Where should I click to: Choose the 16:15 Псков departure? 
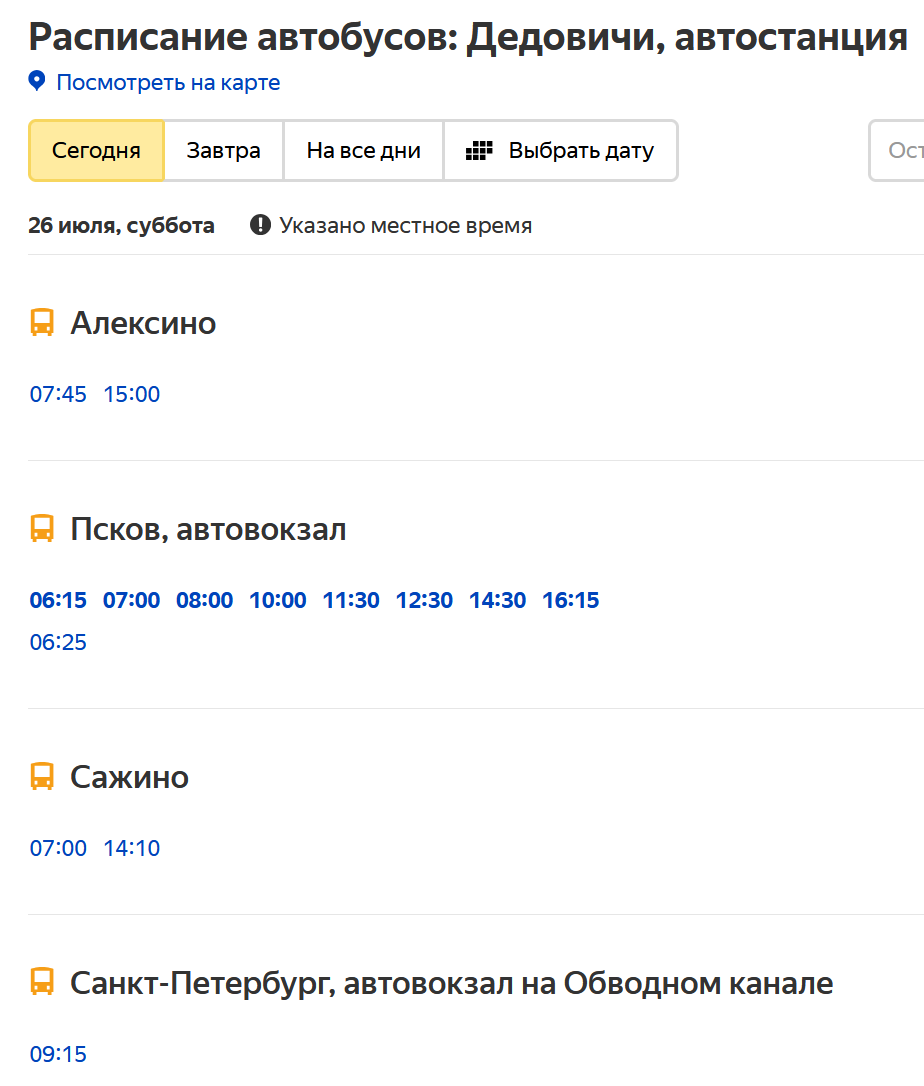click(571, 600)
